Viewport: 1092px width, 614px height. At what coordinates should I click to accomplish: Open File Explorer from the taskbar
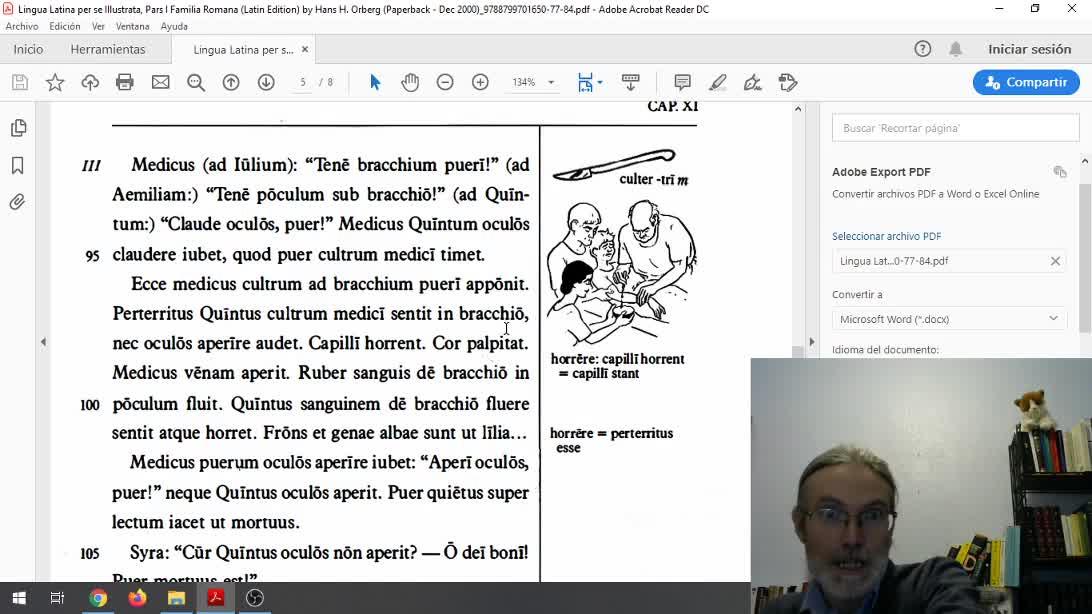point(176,598)
